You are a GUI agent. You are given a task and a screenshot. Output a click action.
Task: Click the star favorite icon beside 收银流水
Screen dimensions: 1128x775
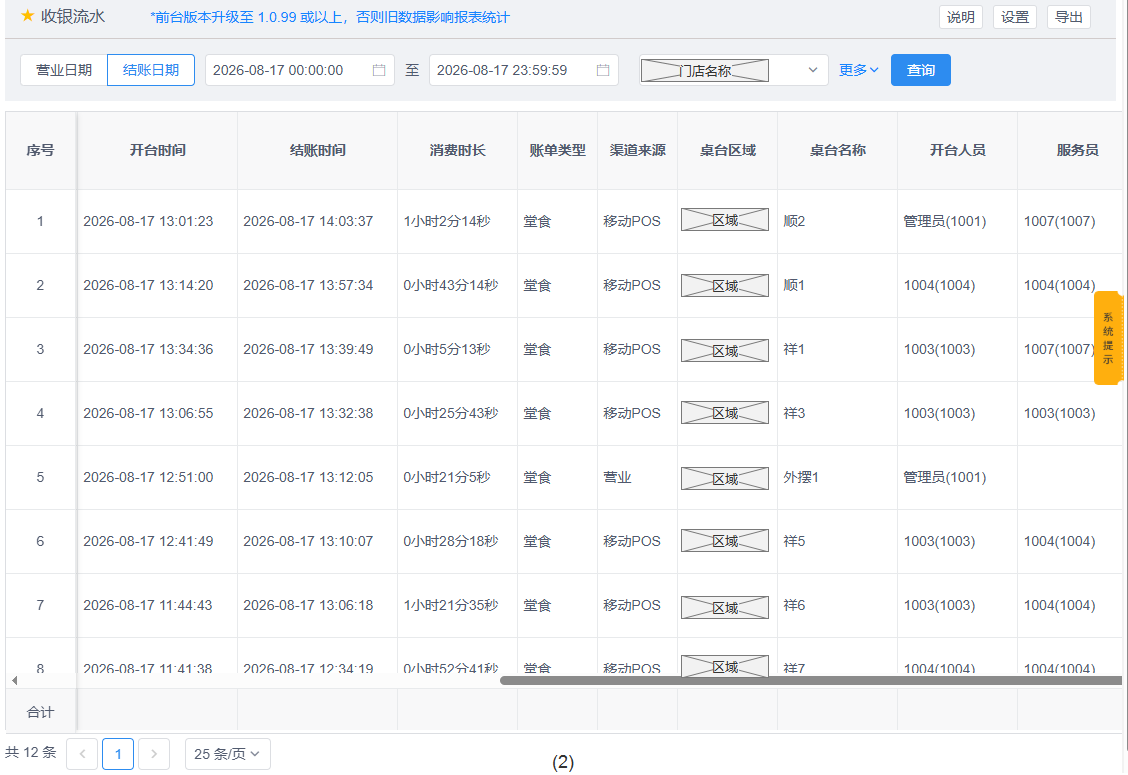click(x=27, y=16)
